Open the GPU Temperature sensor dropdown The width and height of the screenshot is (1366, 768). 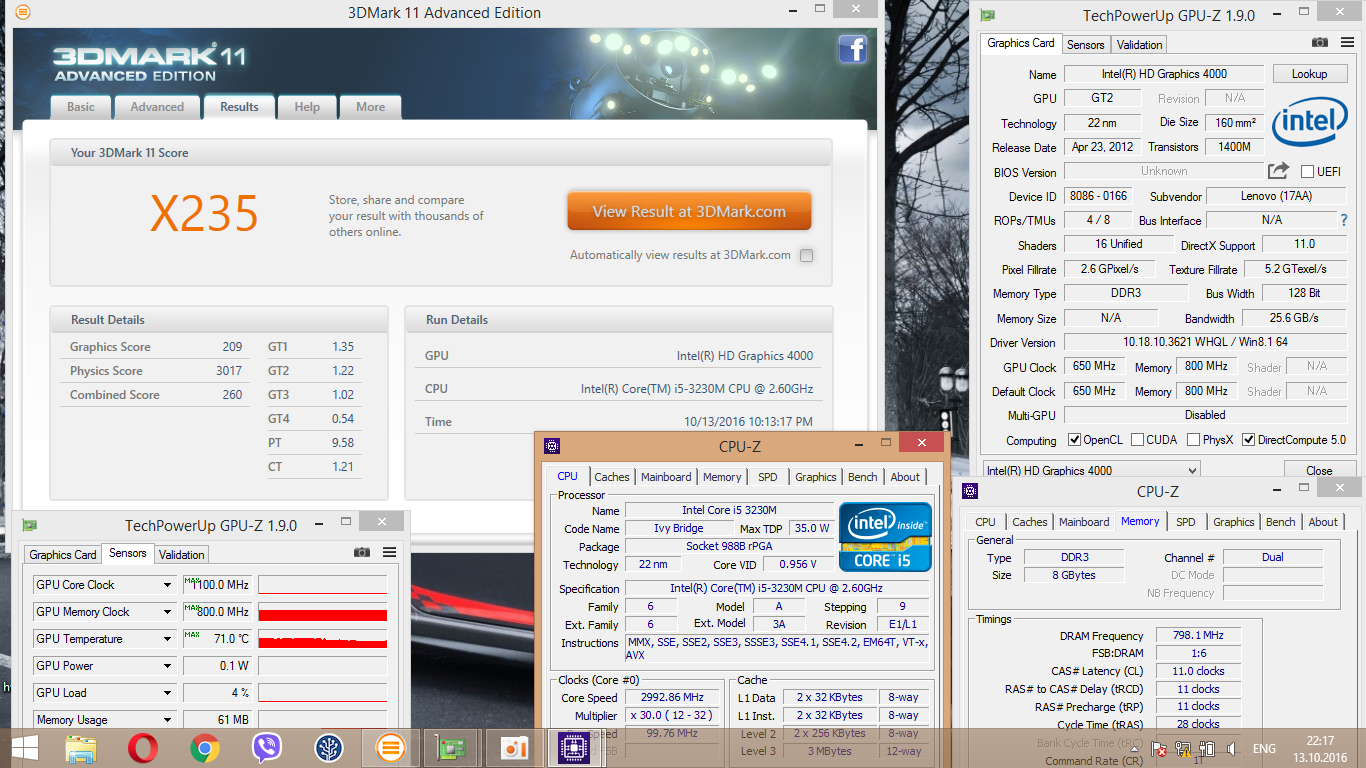(167, 639)
